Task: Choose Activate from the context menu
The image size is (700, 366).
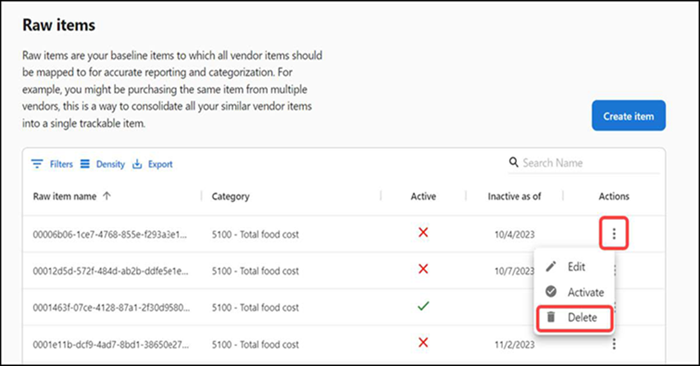Action: (574, 292)
